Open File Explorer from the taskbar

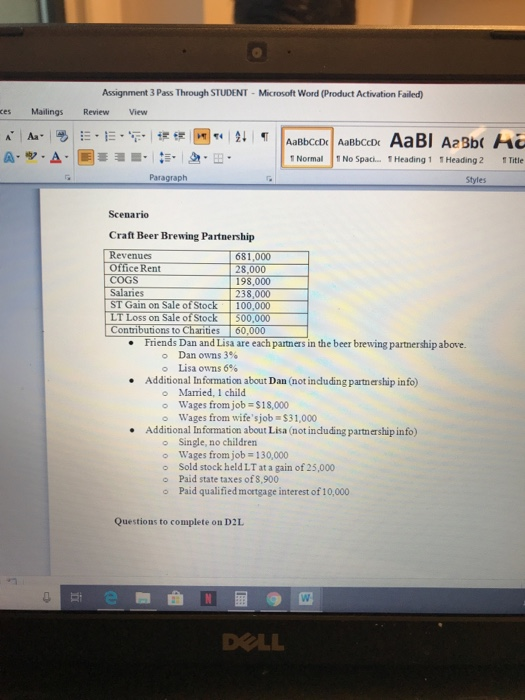(143, 598)
